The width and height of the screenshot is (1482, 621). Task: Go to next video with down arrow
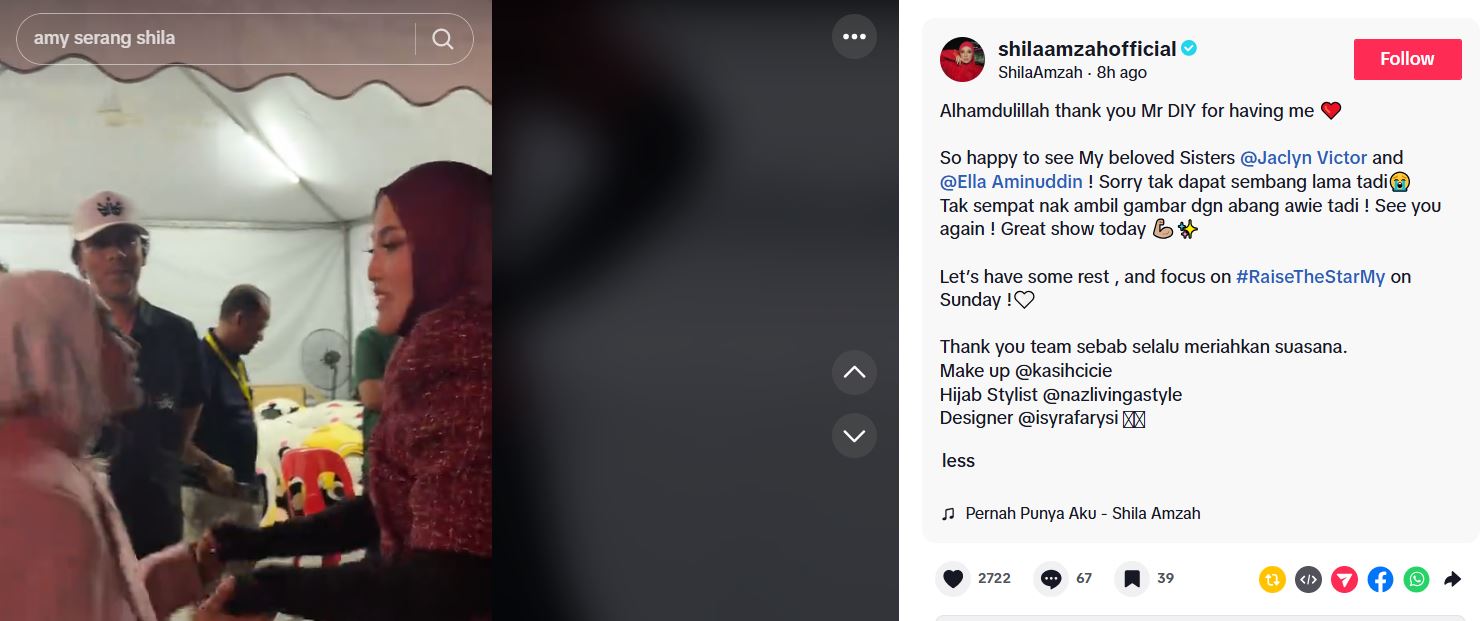pyautogui.click(x=854, y=436)
